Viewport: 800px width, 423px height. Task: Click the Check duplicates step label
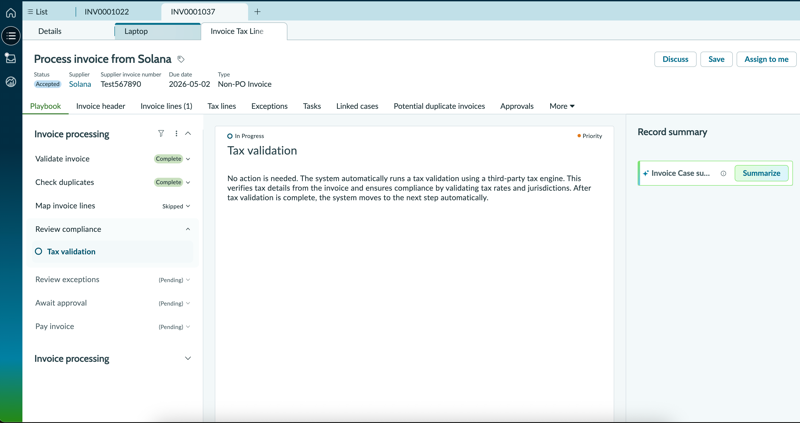tap(64, 183)
